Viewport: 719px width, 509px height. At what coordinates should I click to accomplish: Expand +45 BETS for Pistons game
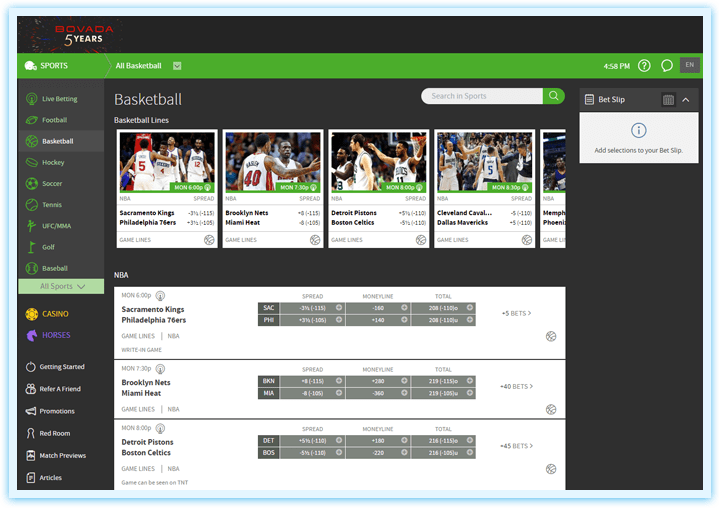click(x=516, y=446)
